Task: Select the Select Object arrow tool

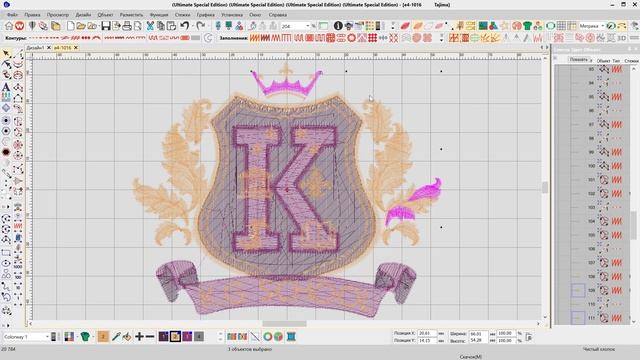Action: 6,53
